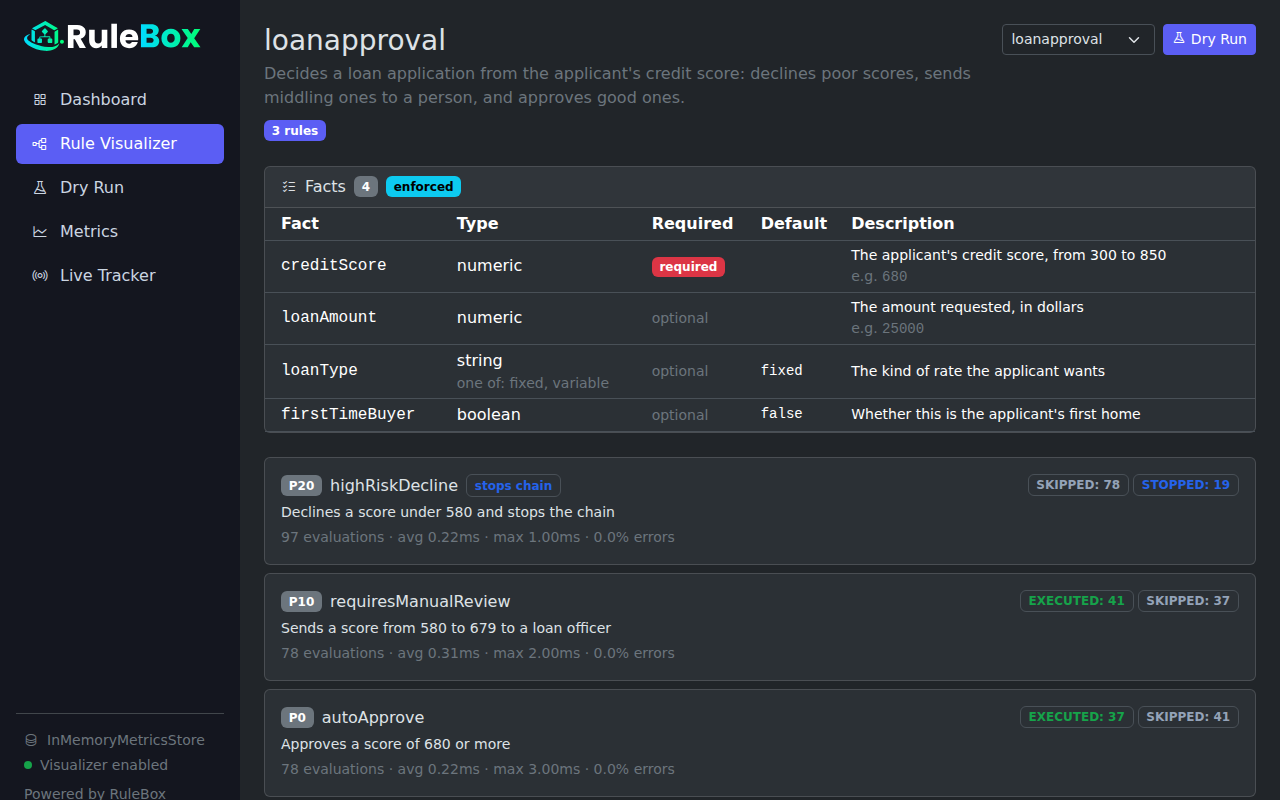1280x800 pixels.
Task: Click the Metrics chart icon
Action: click(x=40, y=232)
